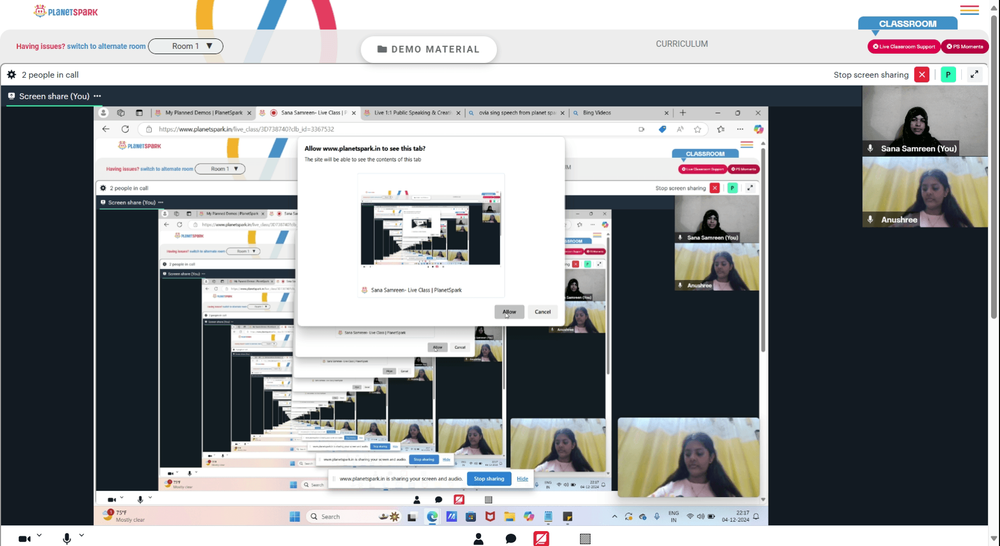Show hidden tray icons chevron in shared taskbar
This screenshot has width=1000, height=546.
click(614, 517)
